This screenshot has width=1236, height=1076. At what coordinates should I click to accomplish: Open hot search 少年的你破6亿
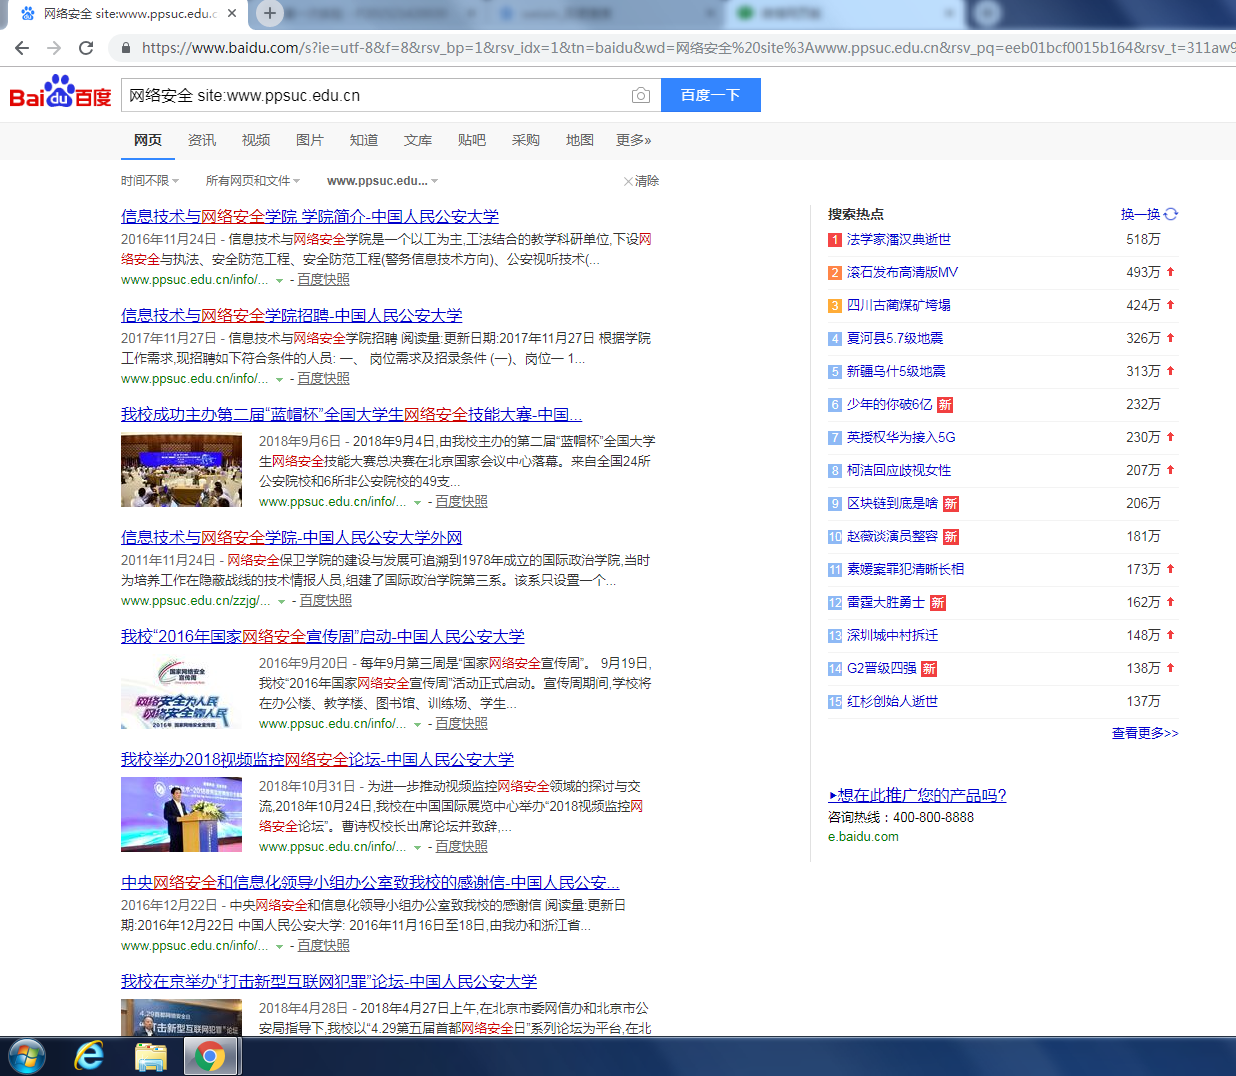pos(890,404)
